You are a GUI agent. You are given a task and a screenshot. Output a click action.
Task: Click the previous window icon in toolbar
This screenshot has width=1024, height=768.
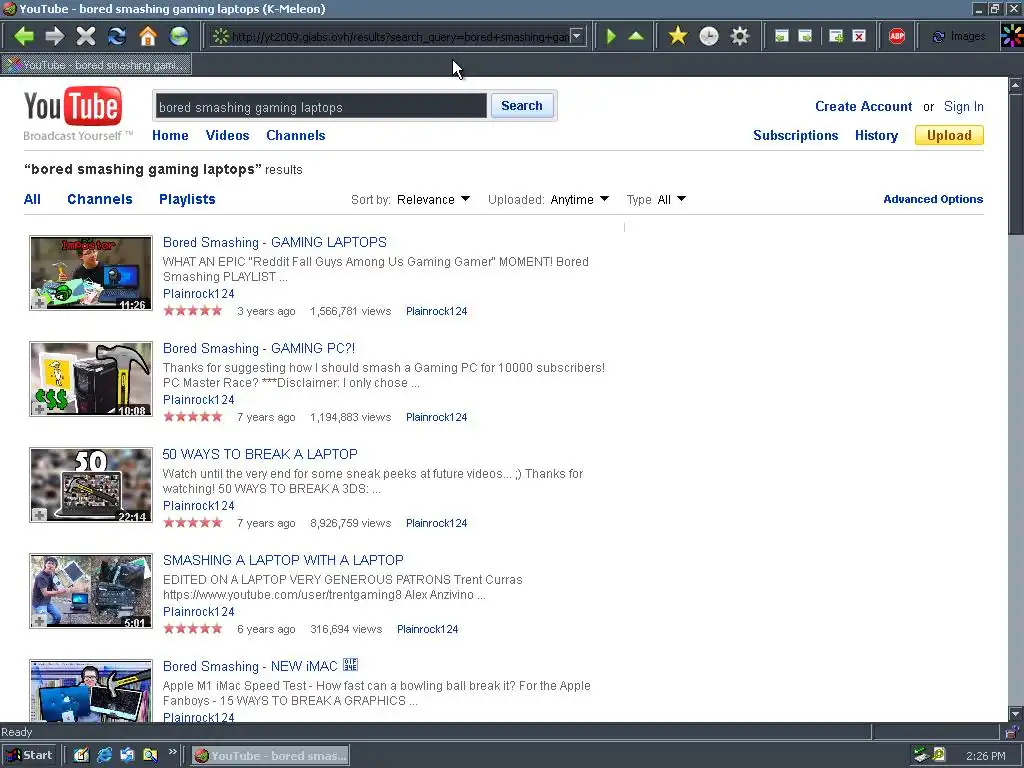[781, 37]
